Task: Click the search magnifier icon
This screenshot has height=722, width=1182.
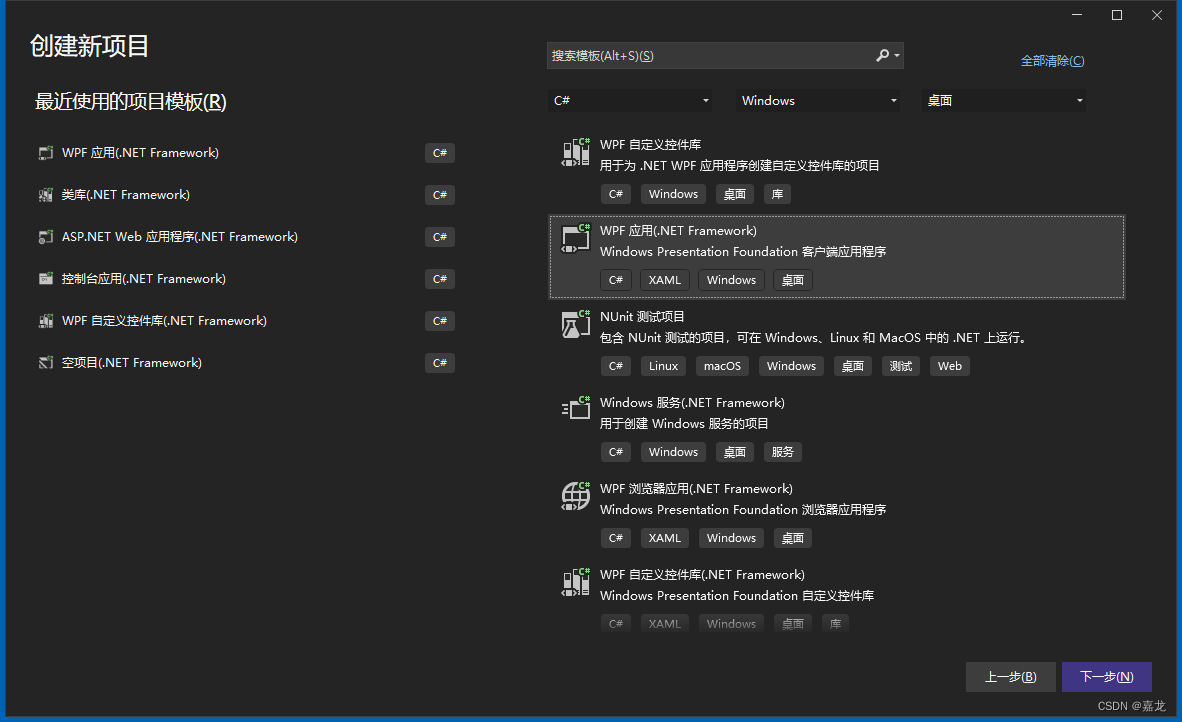Action: point(882,56)
